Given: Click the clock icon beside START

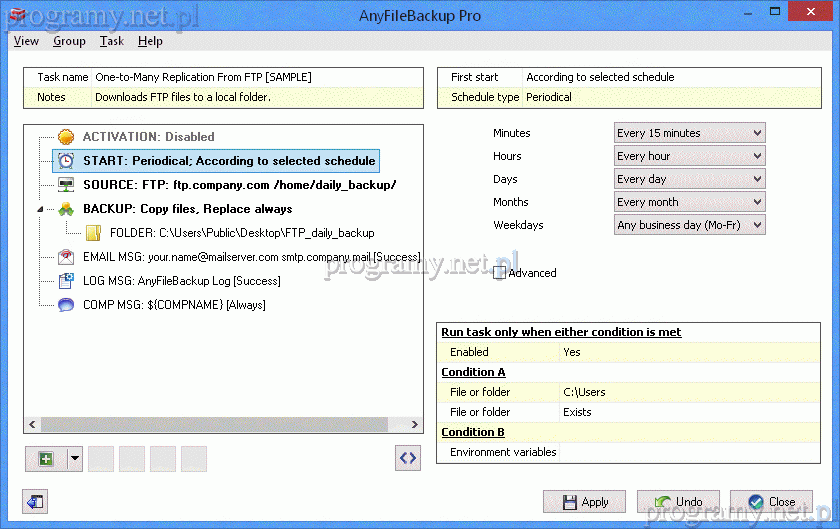Looking at the screenshot, I should point(66,161).
